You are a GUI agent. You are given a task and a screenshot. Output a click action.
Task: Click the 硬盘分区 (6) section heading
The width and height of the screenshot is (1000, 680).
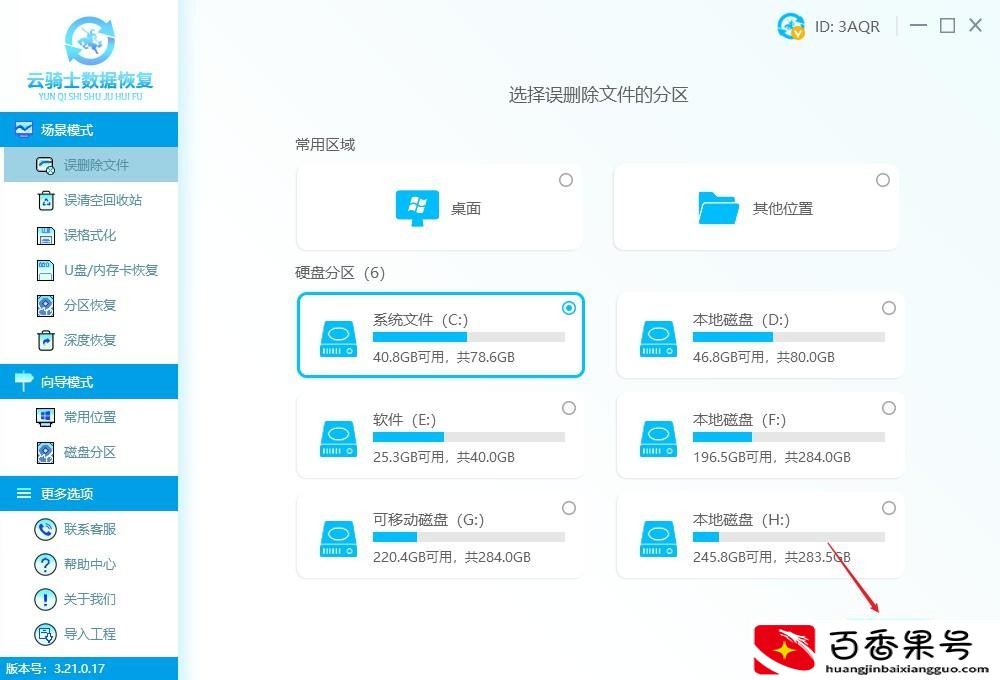(x=340, y=273)
